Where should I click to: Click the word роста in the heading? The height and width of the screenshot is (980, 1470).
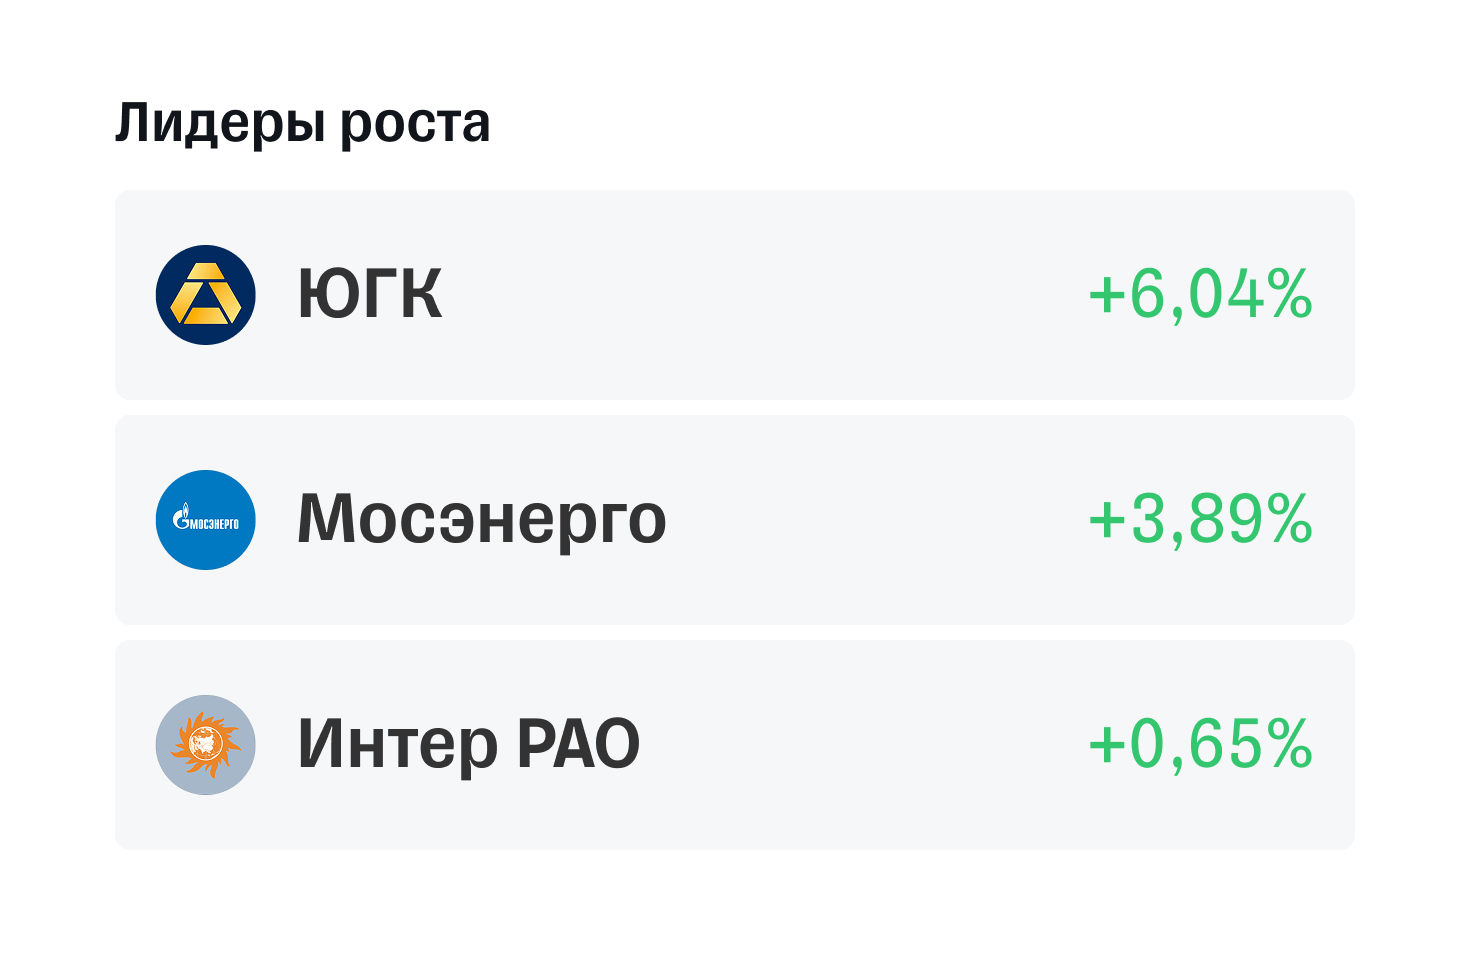coord(415,124)
